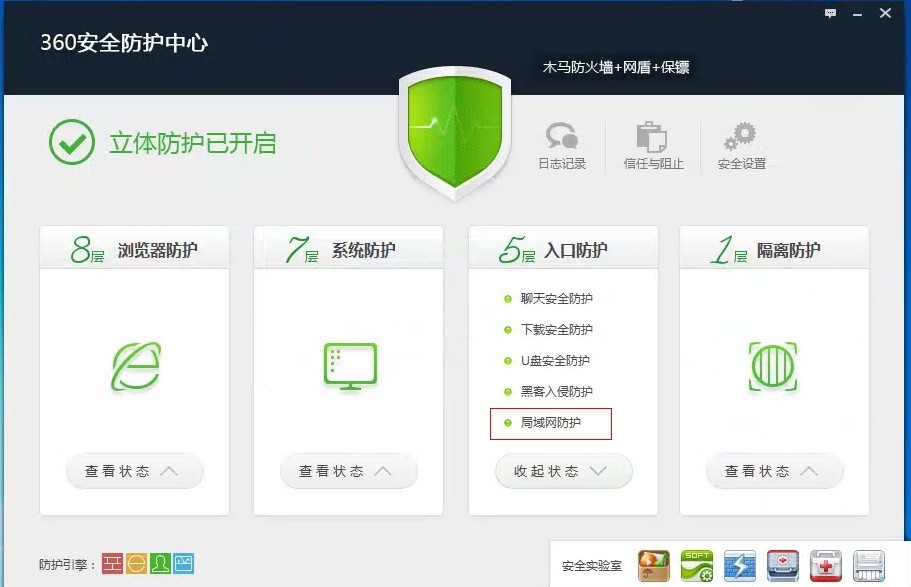Click the 7层 系统防护 header
The height and width of the screenshot is (587, 911).
349,249
